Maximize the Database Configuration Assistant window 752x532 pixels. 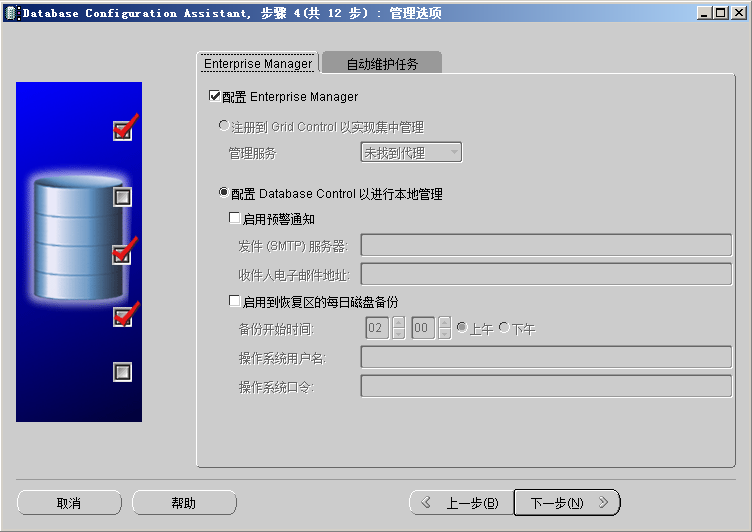point(720,13)
